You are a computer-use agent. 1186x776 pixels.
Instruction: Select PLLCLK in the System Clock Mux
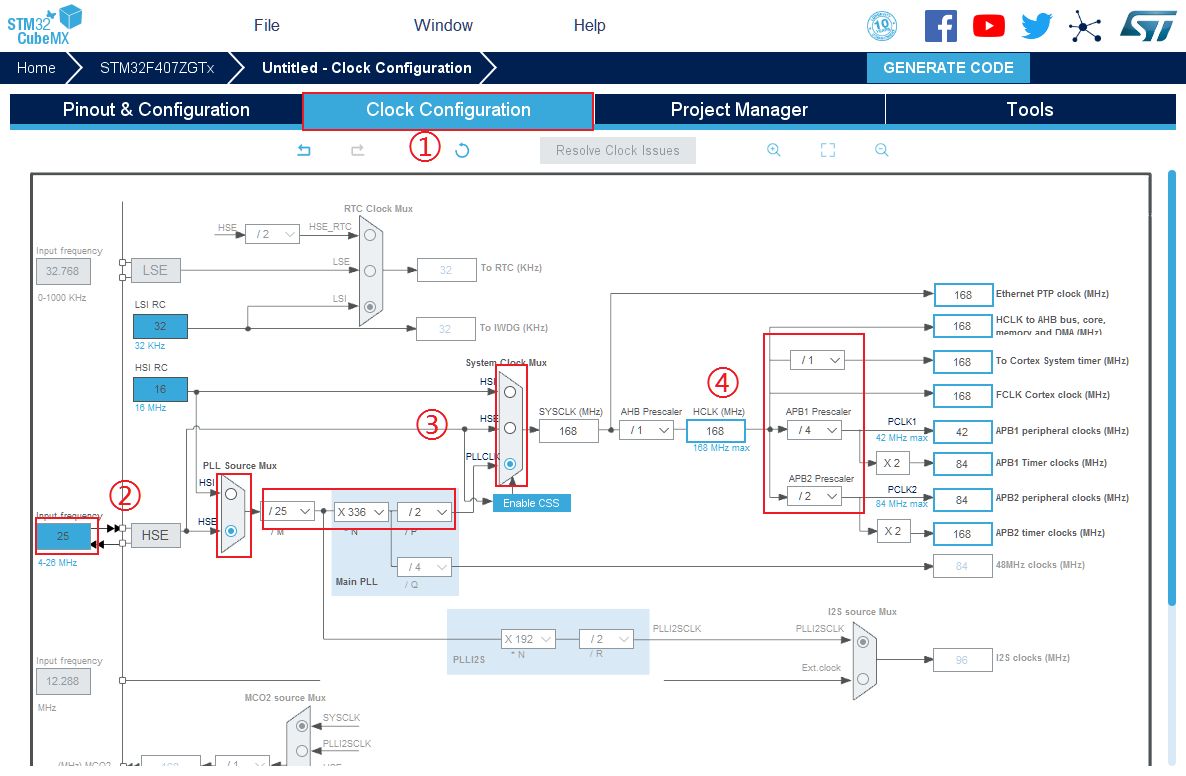(510, 464)
